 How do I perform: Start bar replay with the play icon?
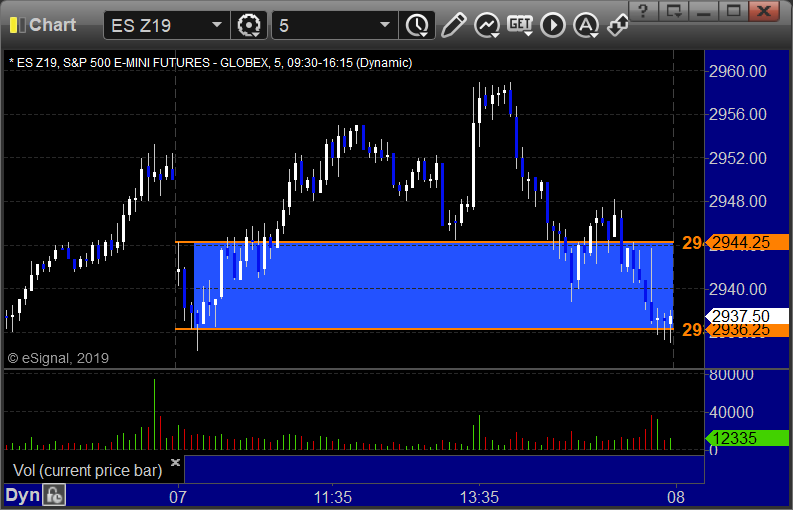[553, 25]
